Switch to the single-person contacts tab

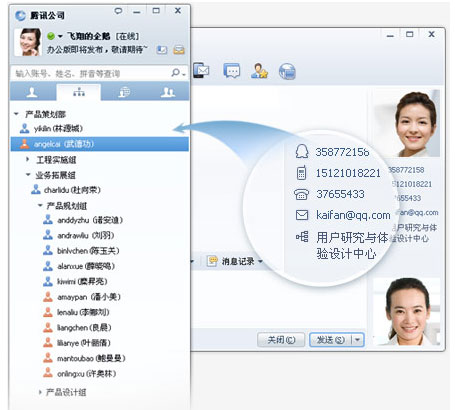coord(32,92)
